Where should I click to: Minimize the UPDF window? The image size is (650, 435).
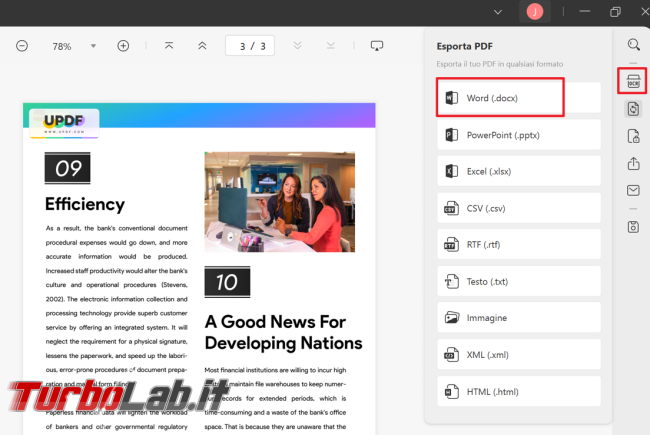click(x=585, y=12)
